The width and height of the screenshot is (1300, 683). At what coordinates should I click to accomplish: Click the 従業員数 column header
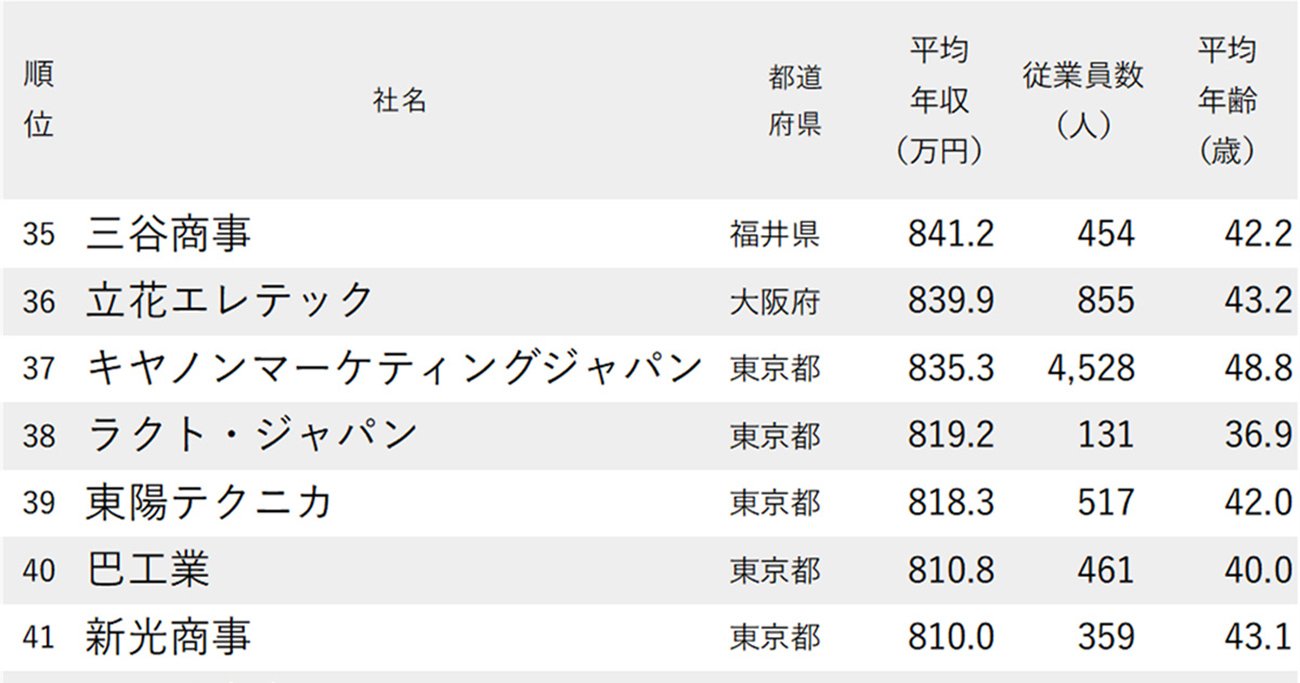[x=1083, y=100]
